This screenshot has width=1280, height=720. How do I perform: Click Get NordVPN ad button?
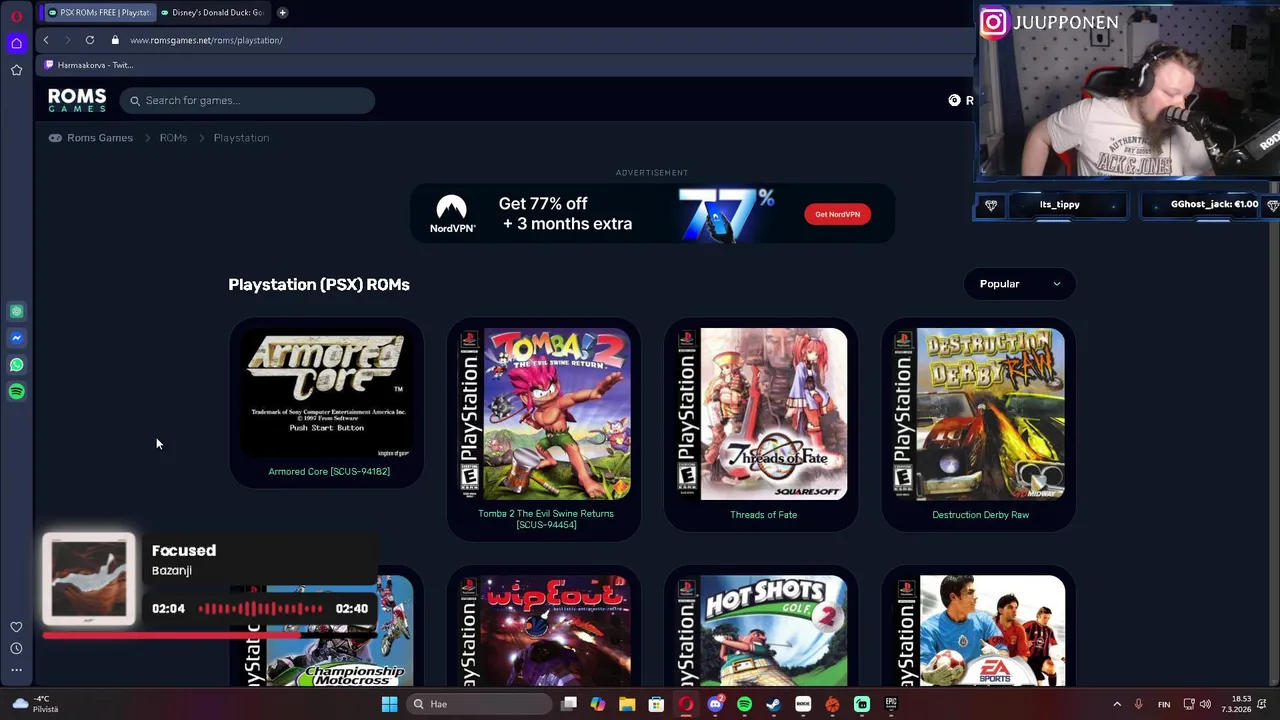point(837,214)
